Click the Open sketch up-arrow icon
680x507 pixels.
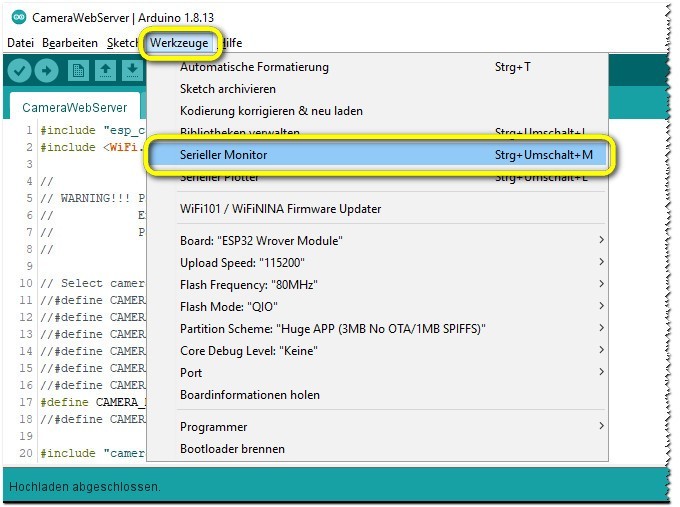[x=105, y=71]
